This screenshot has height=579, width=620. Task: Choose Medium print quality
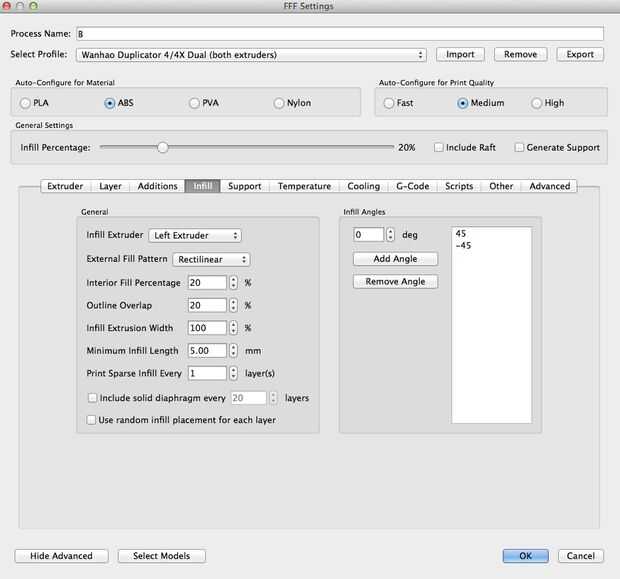pyautogui.click(x=462, y=103)
